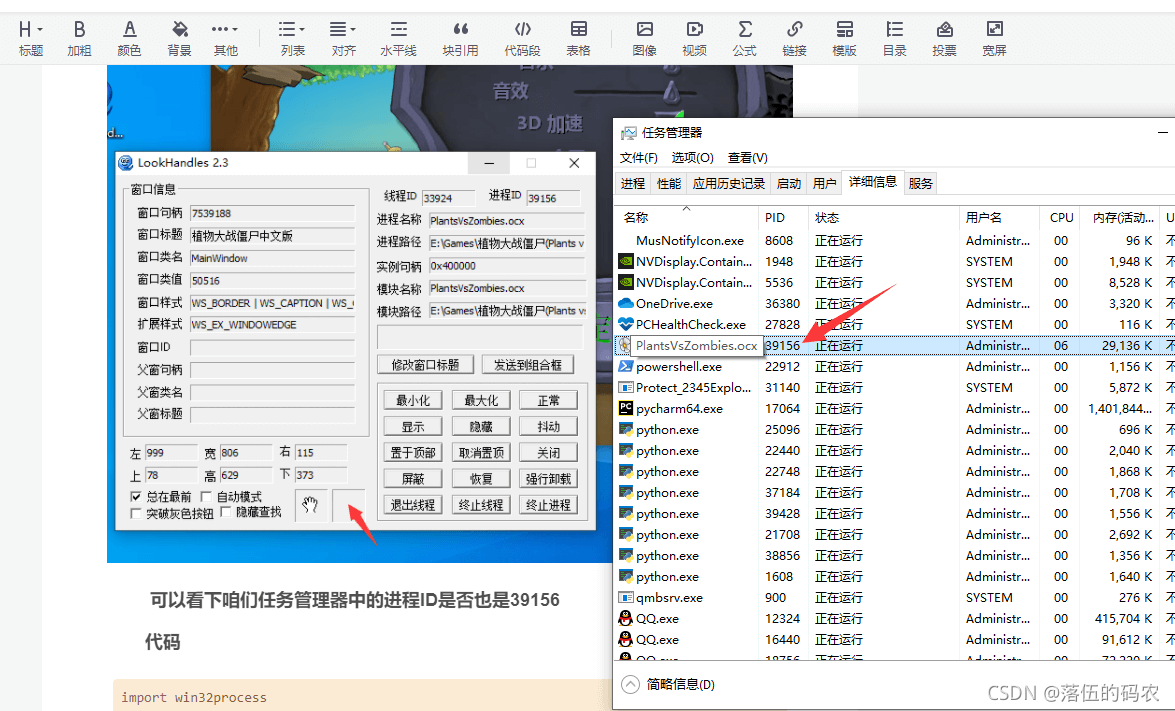Collapse Task Manager via 简略信息 chevron
Screen dimensions: 1175x711
pyautogui.click(x=630, y=685)
